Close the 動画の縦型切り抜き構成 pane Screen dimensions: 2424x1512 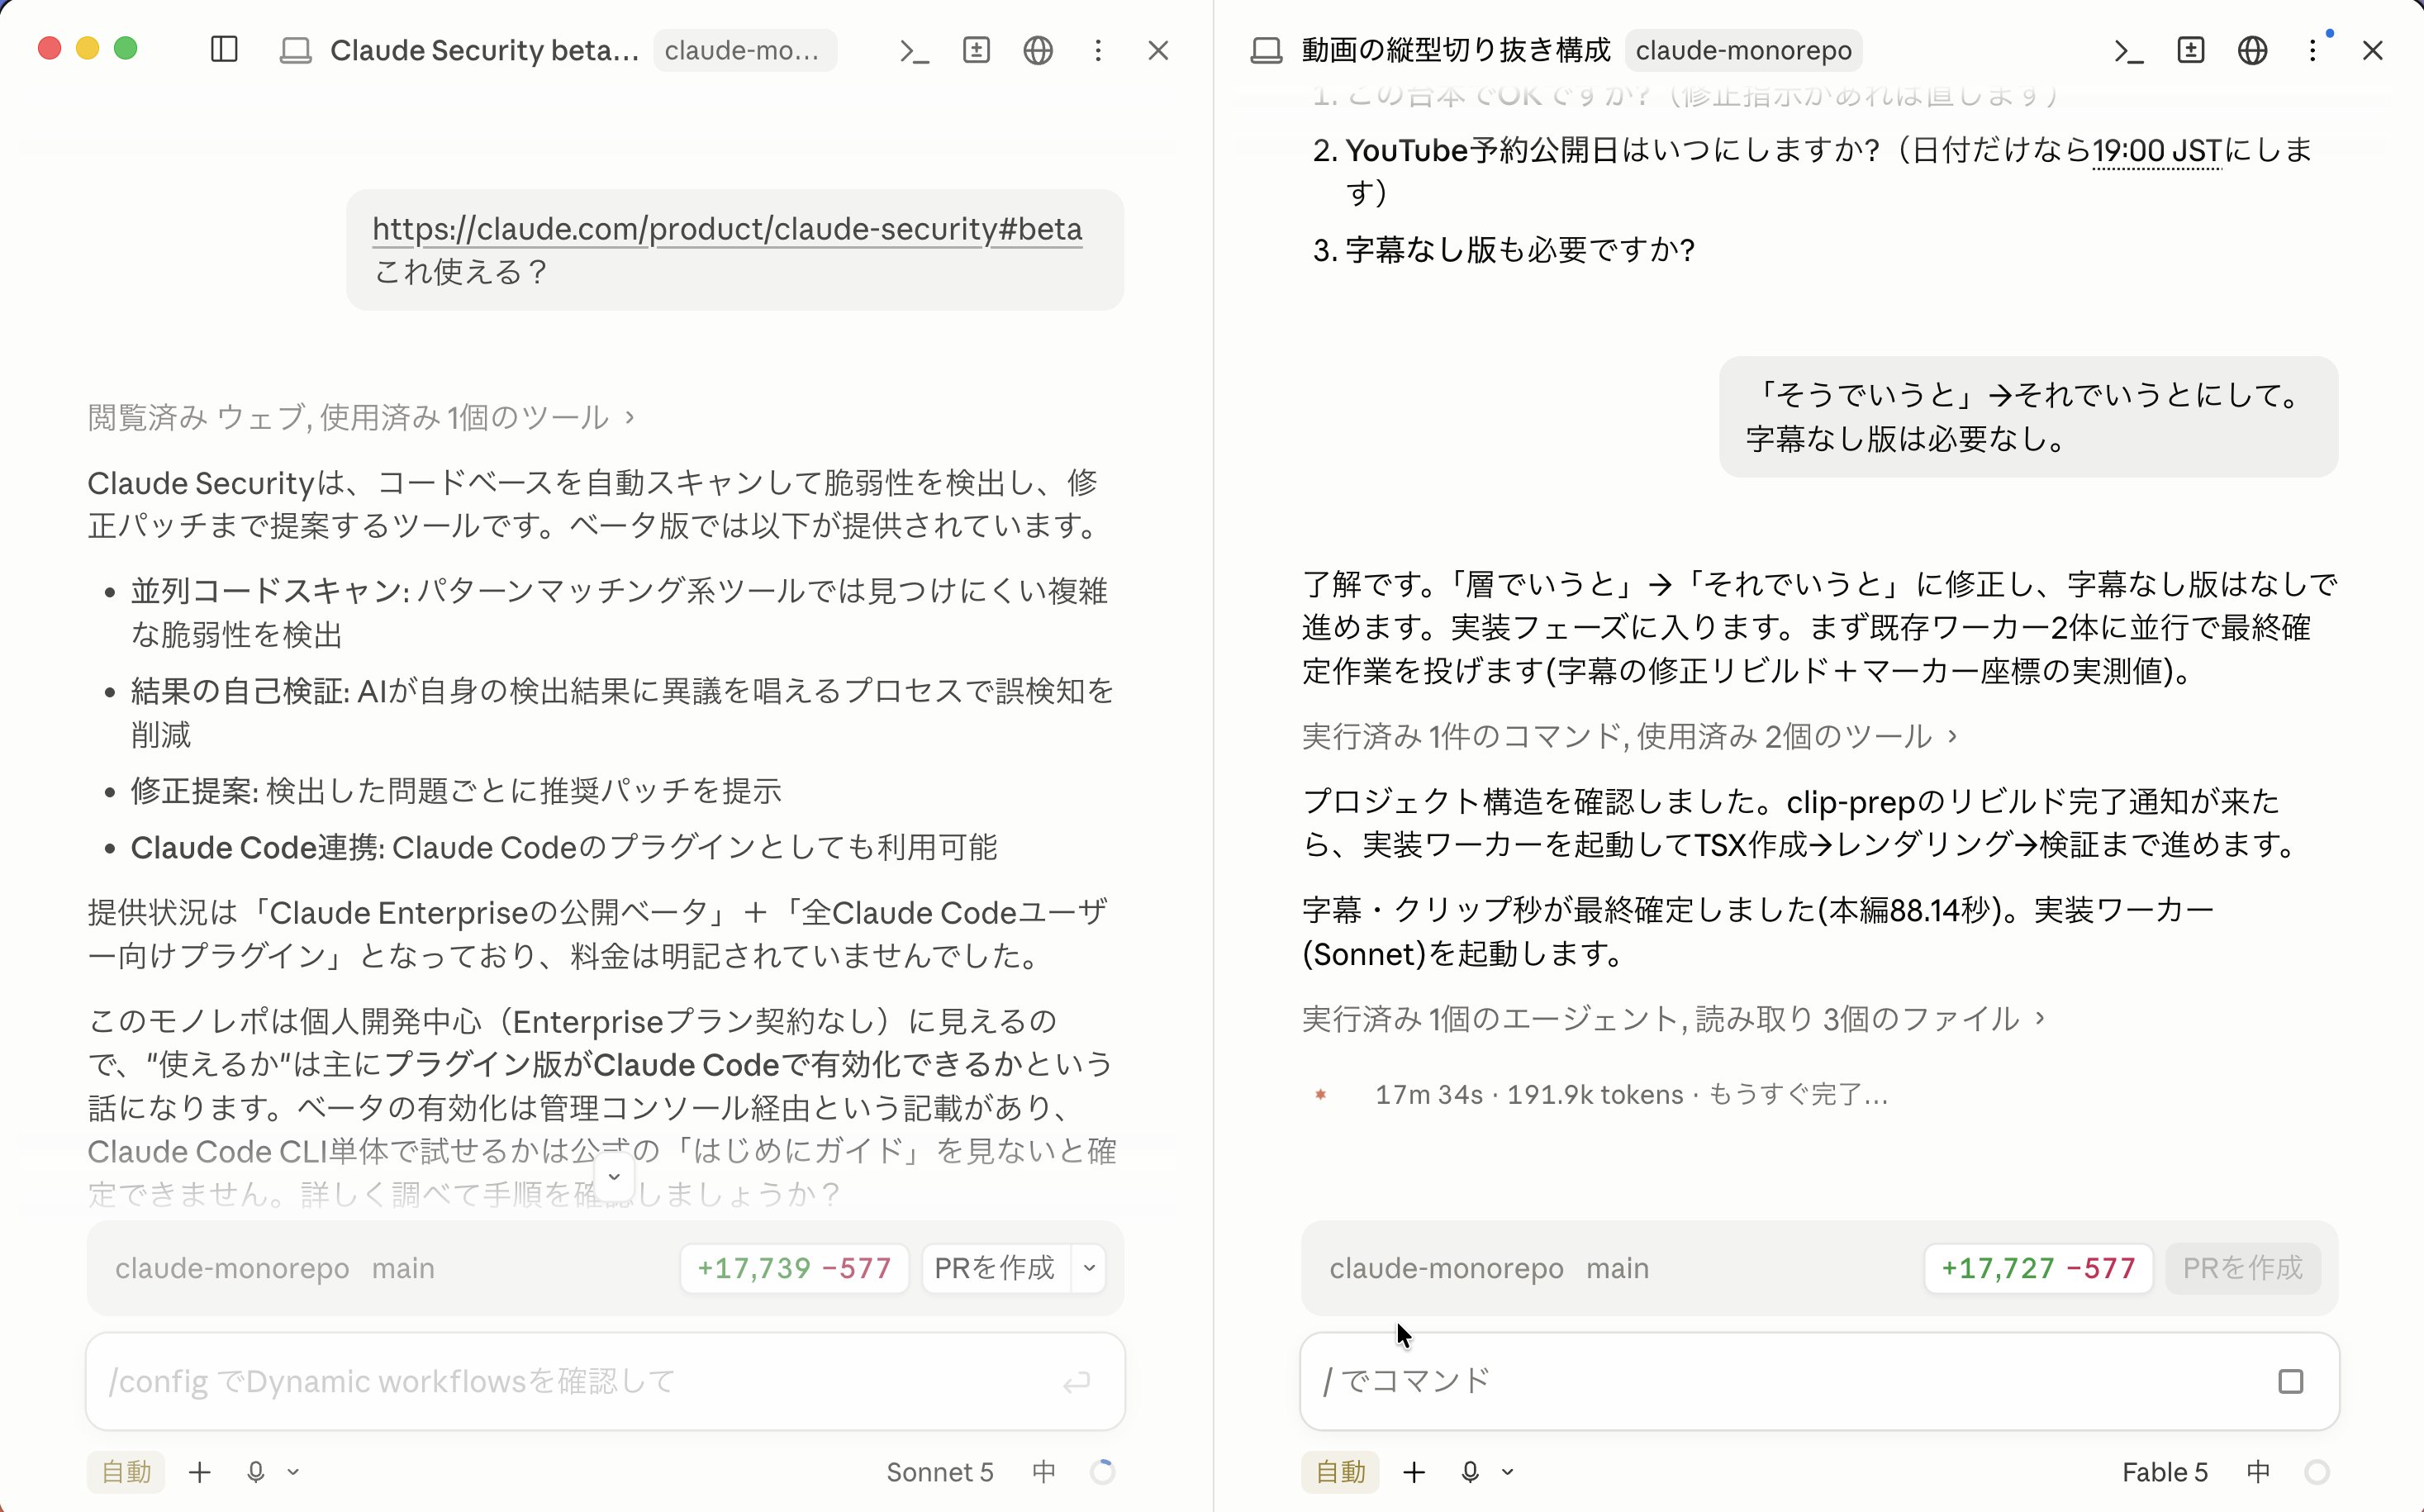coord(2372,50)
